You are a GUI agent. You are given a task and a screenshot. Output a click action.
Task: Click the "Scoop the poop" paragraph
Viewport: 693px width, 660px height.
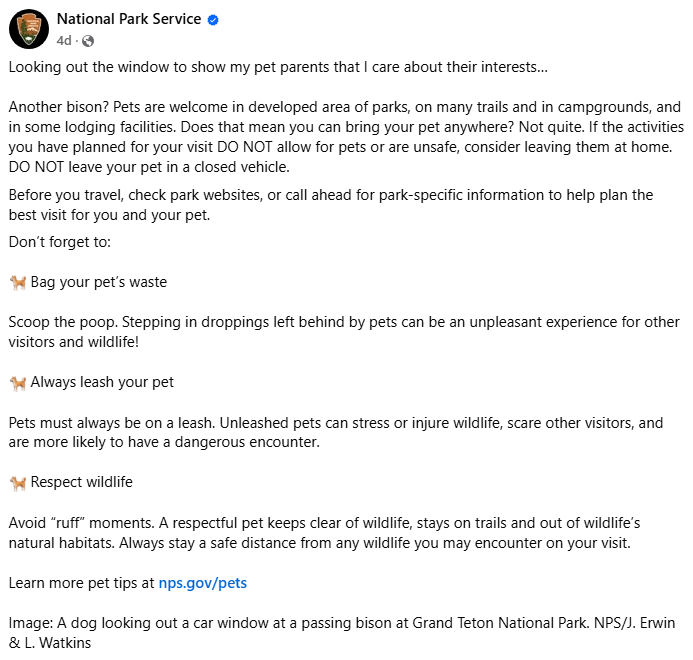click(x=340, y=332)
